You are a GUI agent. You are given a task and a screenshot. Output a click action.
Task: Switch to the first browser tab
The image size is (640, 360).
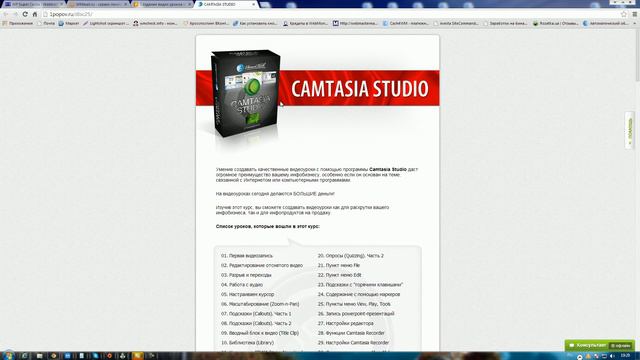33,4
